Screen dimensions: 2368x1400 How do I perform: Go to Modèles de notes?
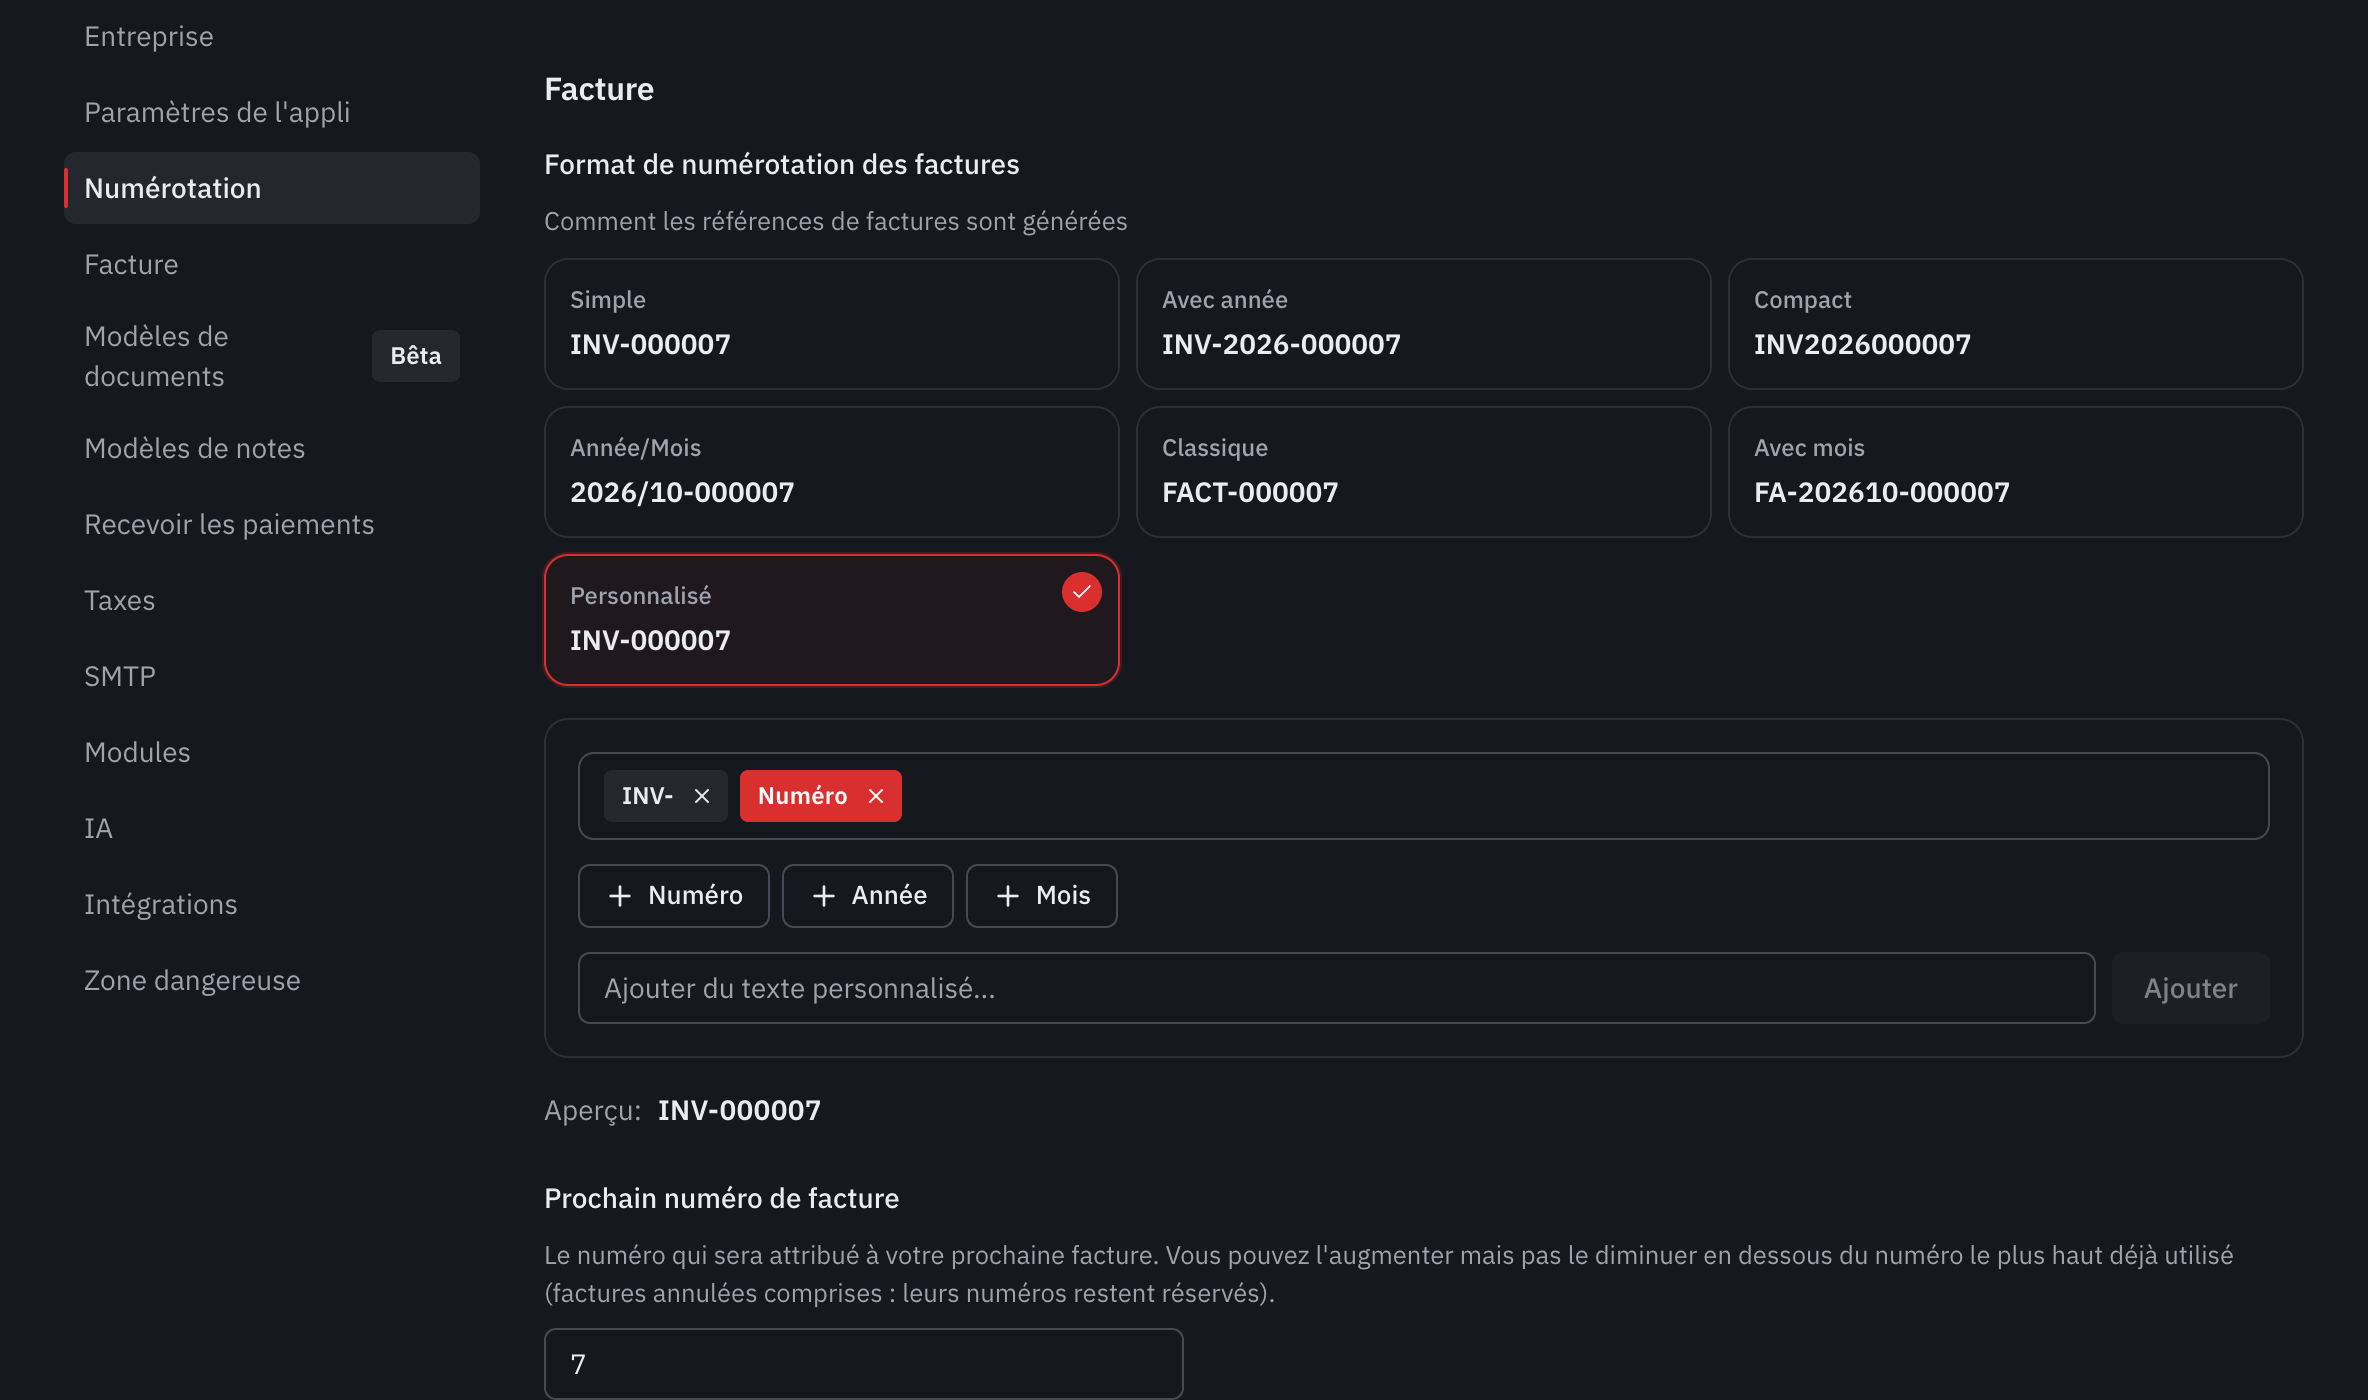point(272,448)
